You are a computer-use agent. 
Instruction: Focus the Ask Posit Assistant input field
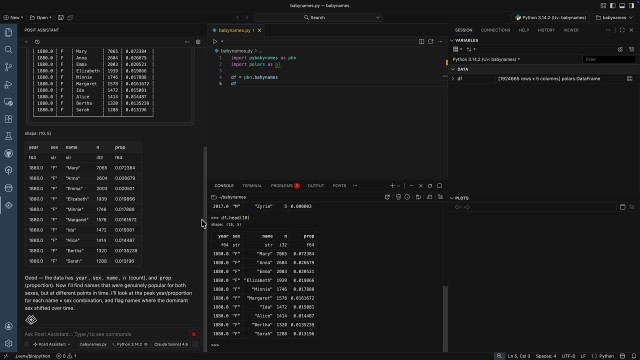[106, 334]
